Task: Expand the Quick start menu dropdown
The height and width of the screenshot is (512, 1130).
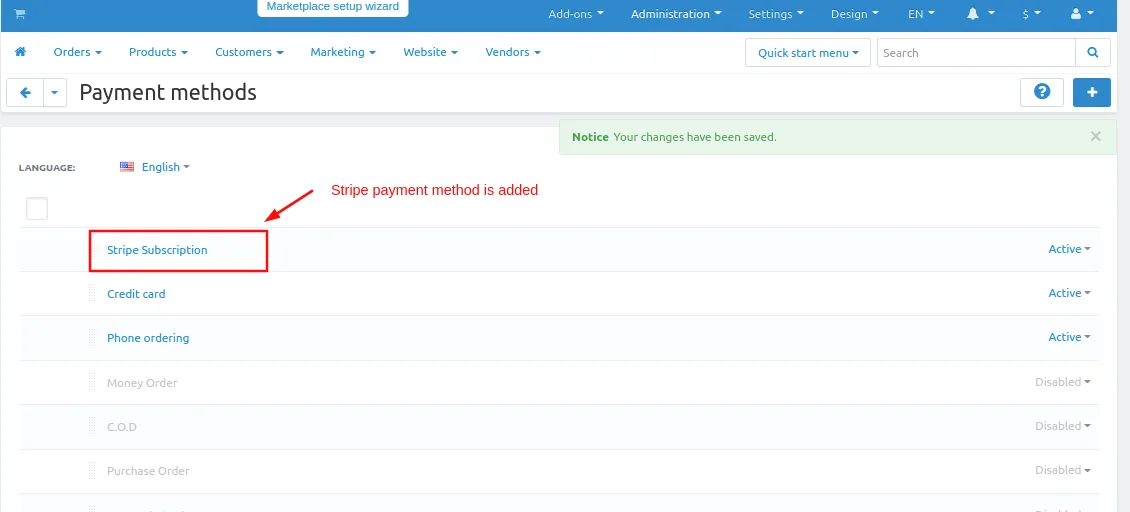Action: [x=808, y=53]
